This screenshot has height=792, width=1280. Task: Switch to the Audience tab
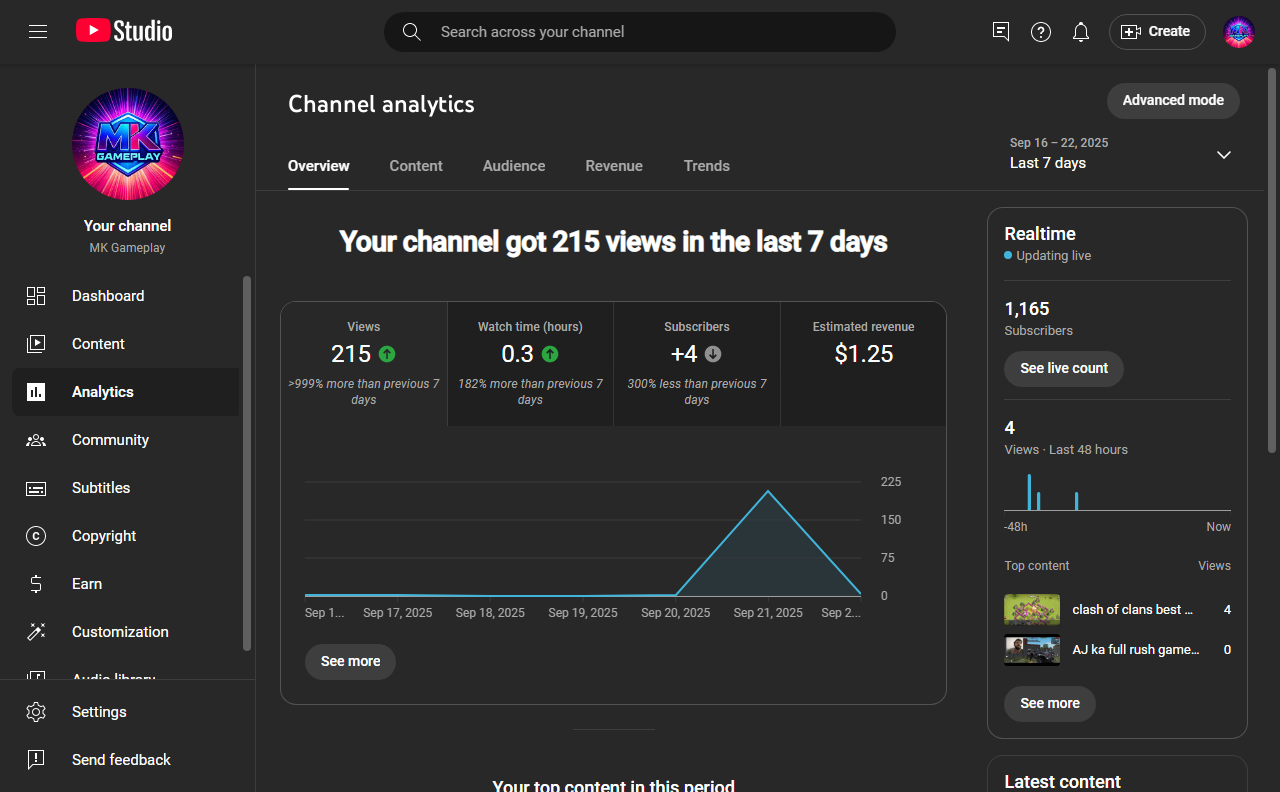pos(514,166)
